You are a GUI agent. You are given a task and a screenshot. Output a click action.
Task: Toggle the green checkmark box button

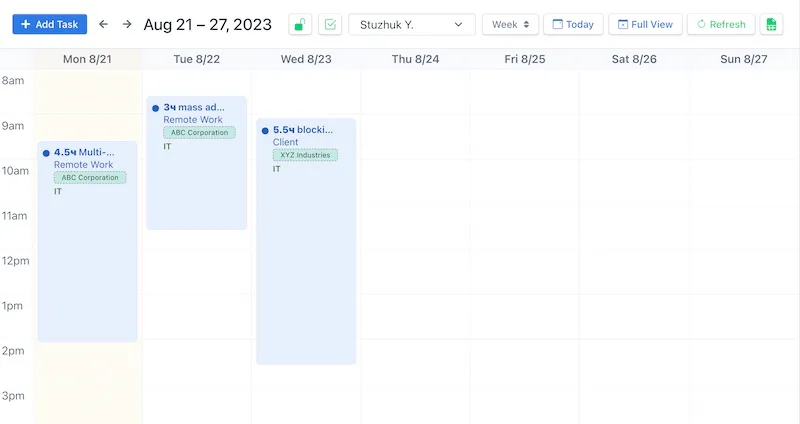coord(330,24)
